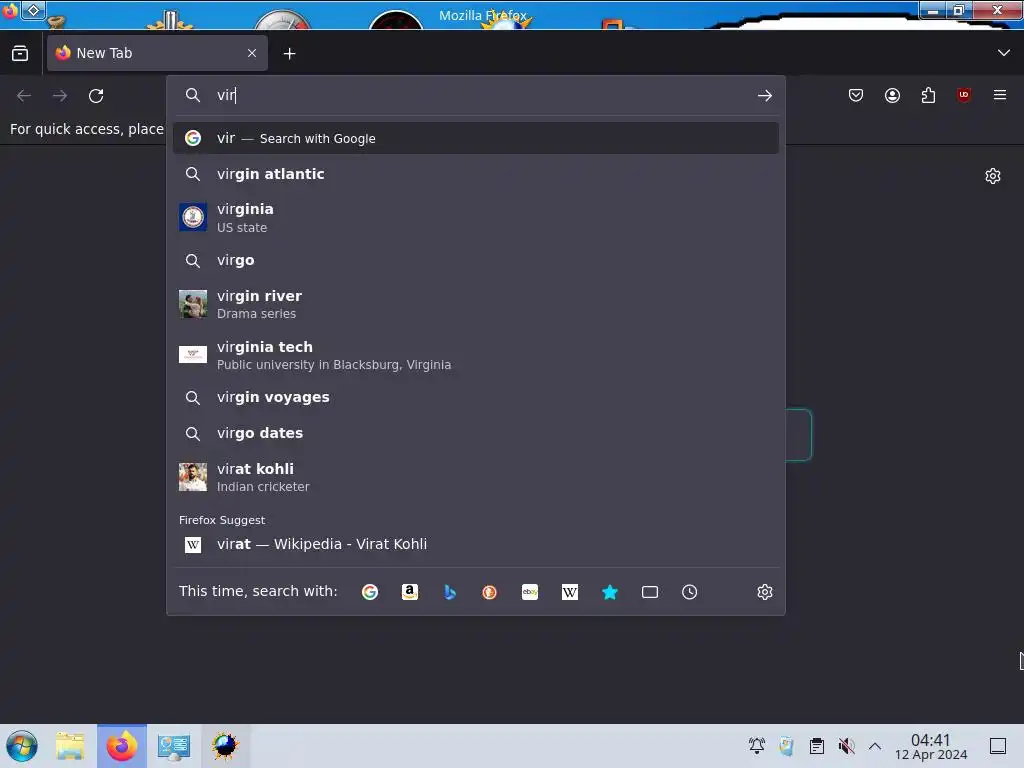Expand the hidden tray icons arrow
This screenshot has height=768, width=1024.
[875, 746]
